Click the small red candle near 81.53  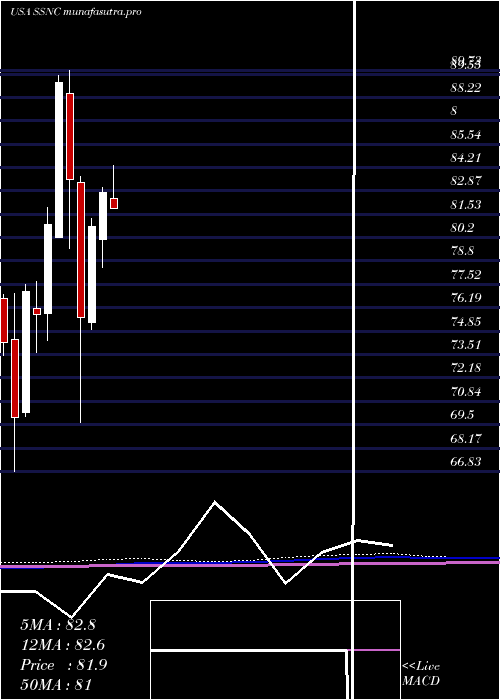tap(114, 203)
